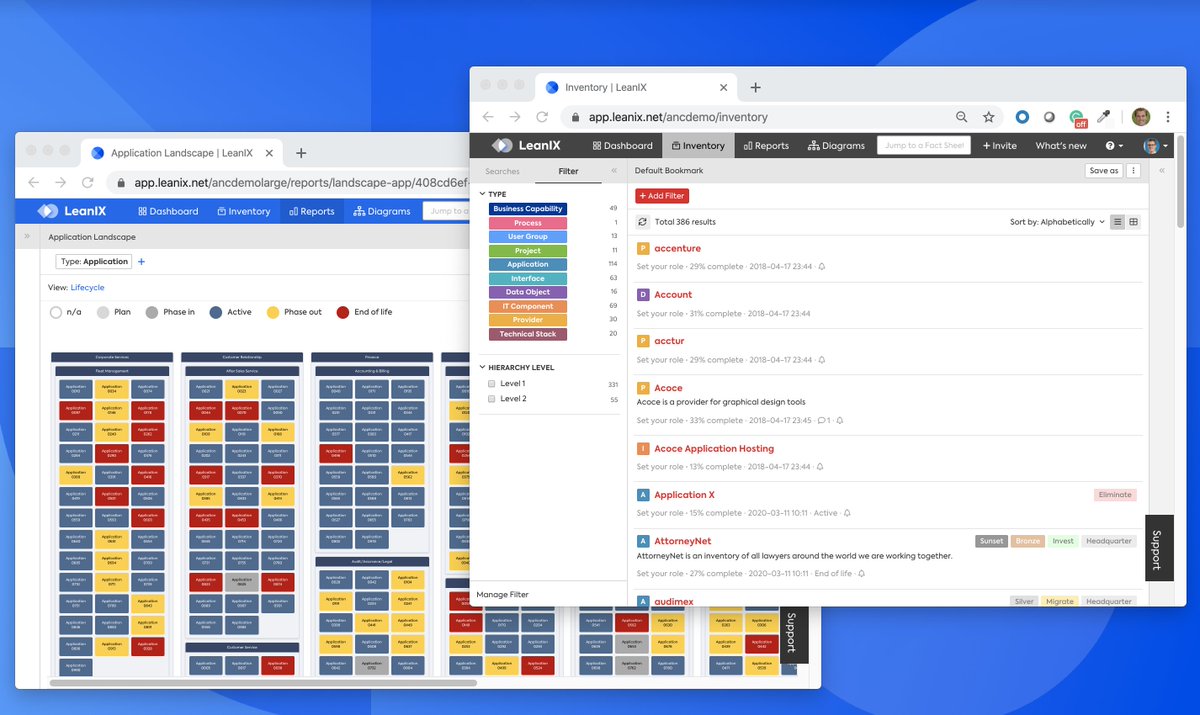Toggle the Project type filter
Viewport: 1200px width, 715px height.
(x=528, y=251)
